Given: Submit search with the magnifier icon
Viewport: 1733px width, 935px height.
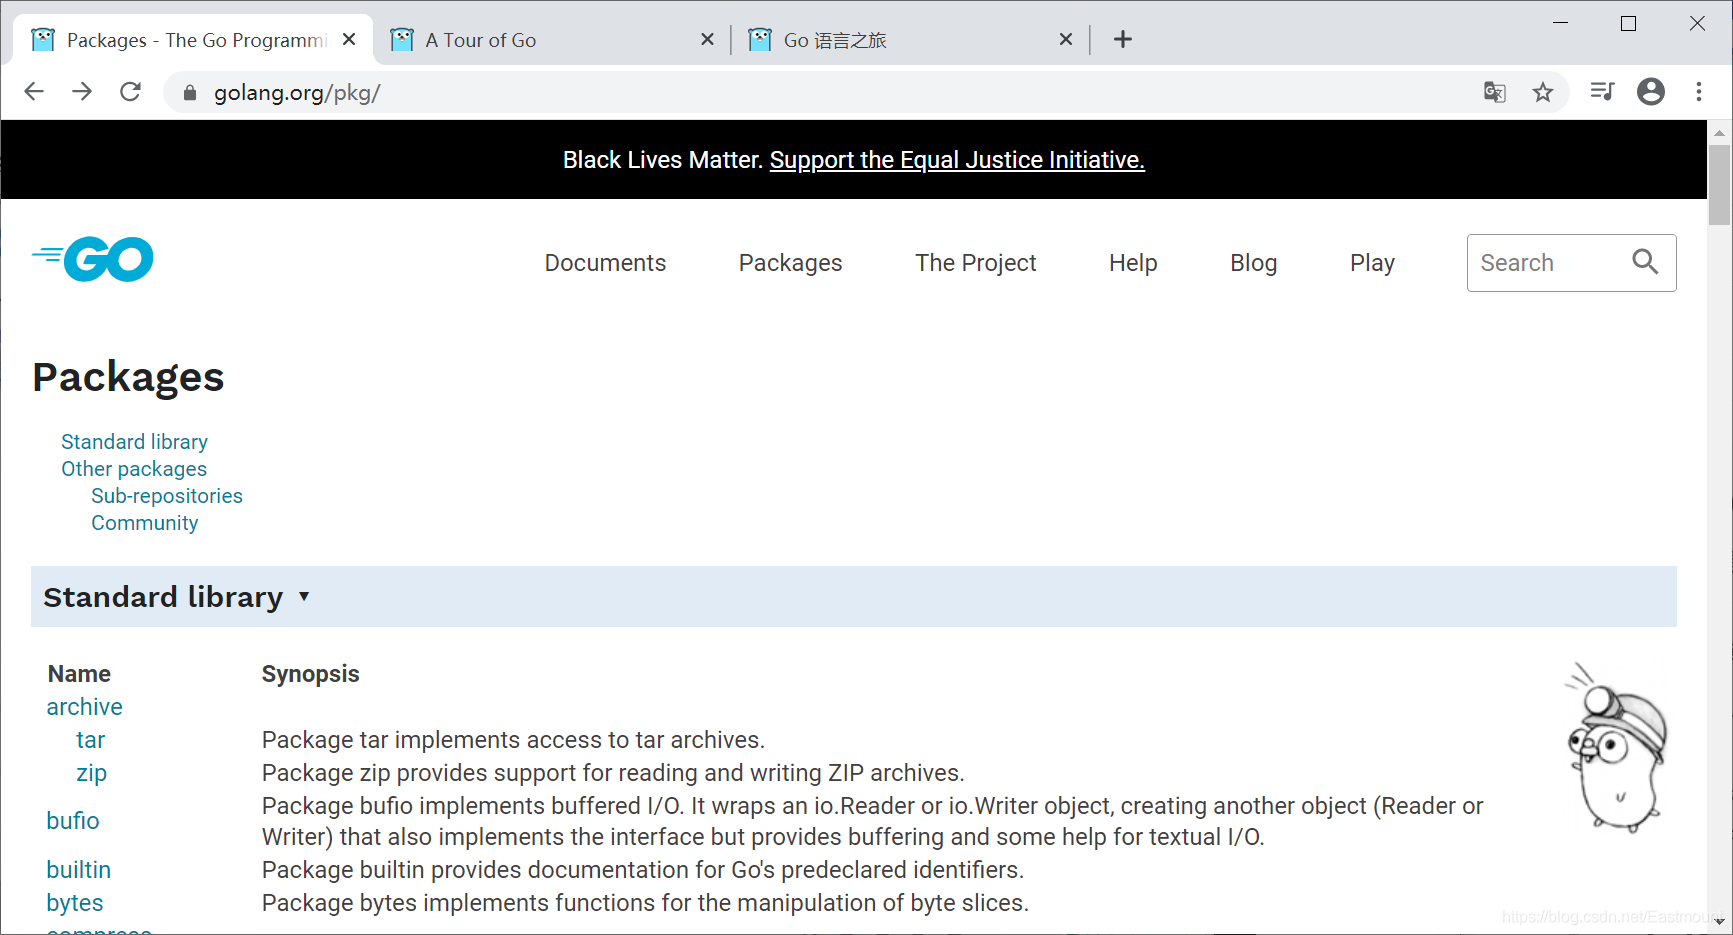Looking at the screenshot, I should click(1645, 262).
